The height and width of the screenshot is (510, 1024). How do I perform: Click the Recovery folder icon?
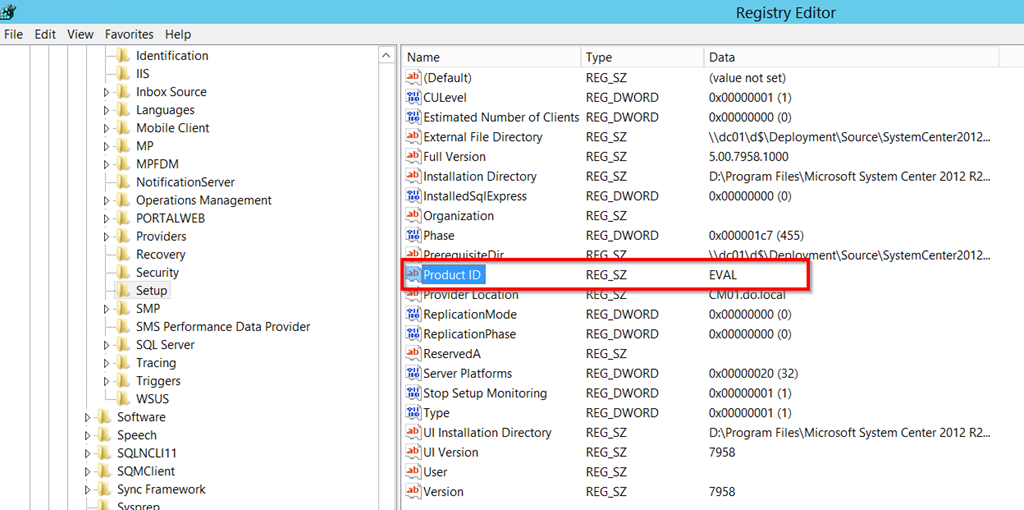pyautogui.click(x=123, y=255)
